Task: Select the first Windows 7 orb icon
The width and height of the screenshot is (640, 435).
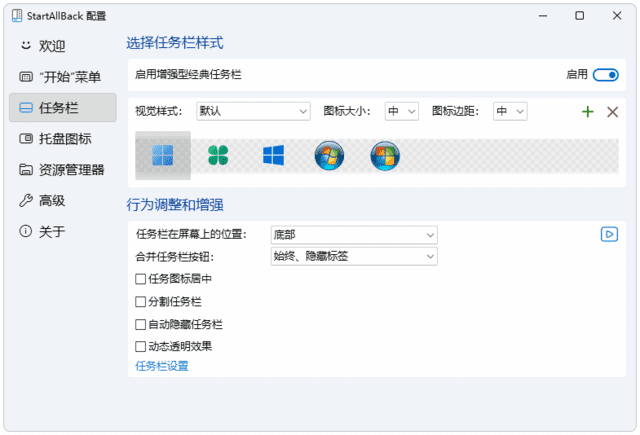Action: coord(329,155)
